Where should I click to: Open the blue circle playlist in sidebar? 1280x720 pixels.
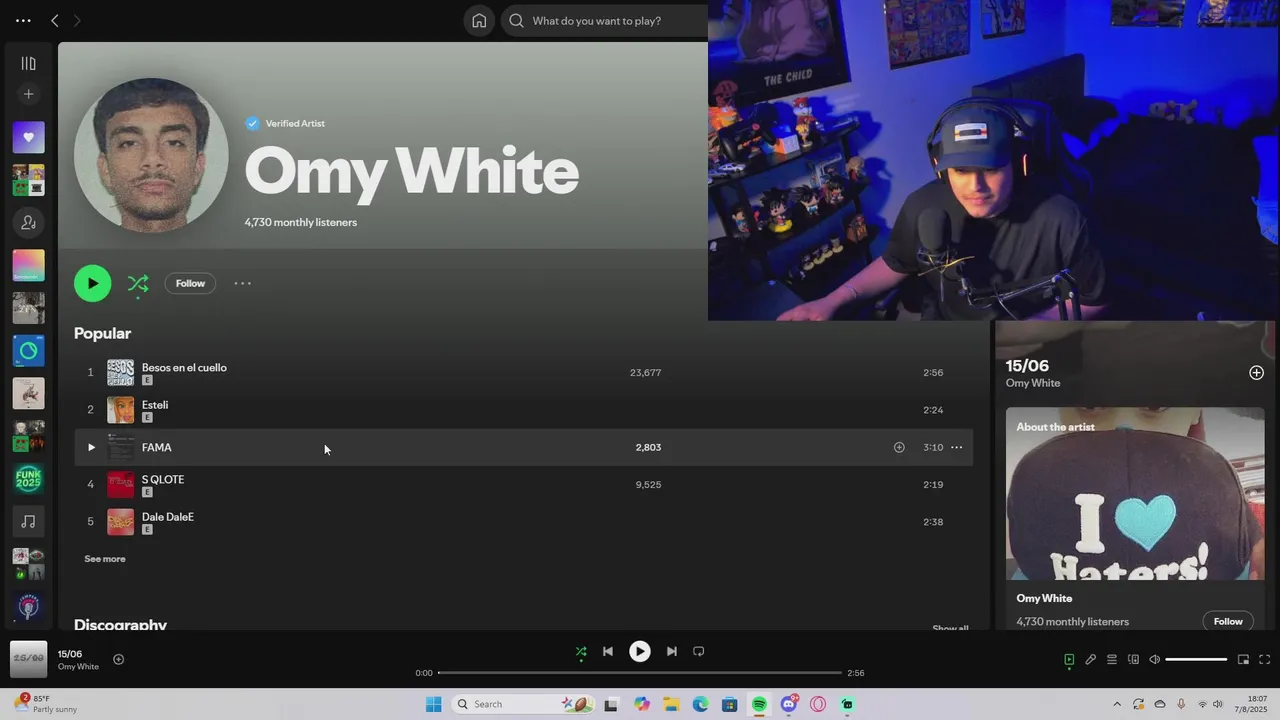tap(28, 351)
